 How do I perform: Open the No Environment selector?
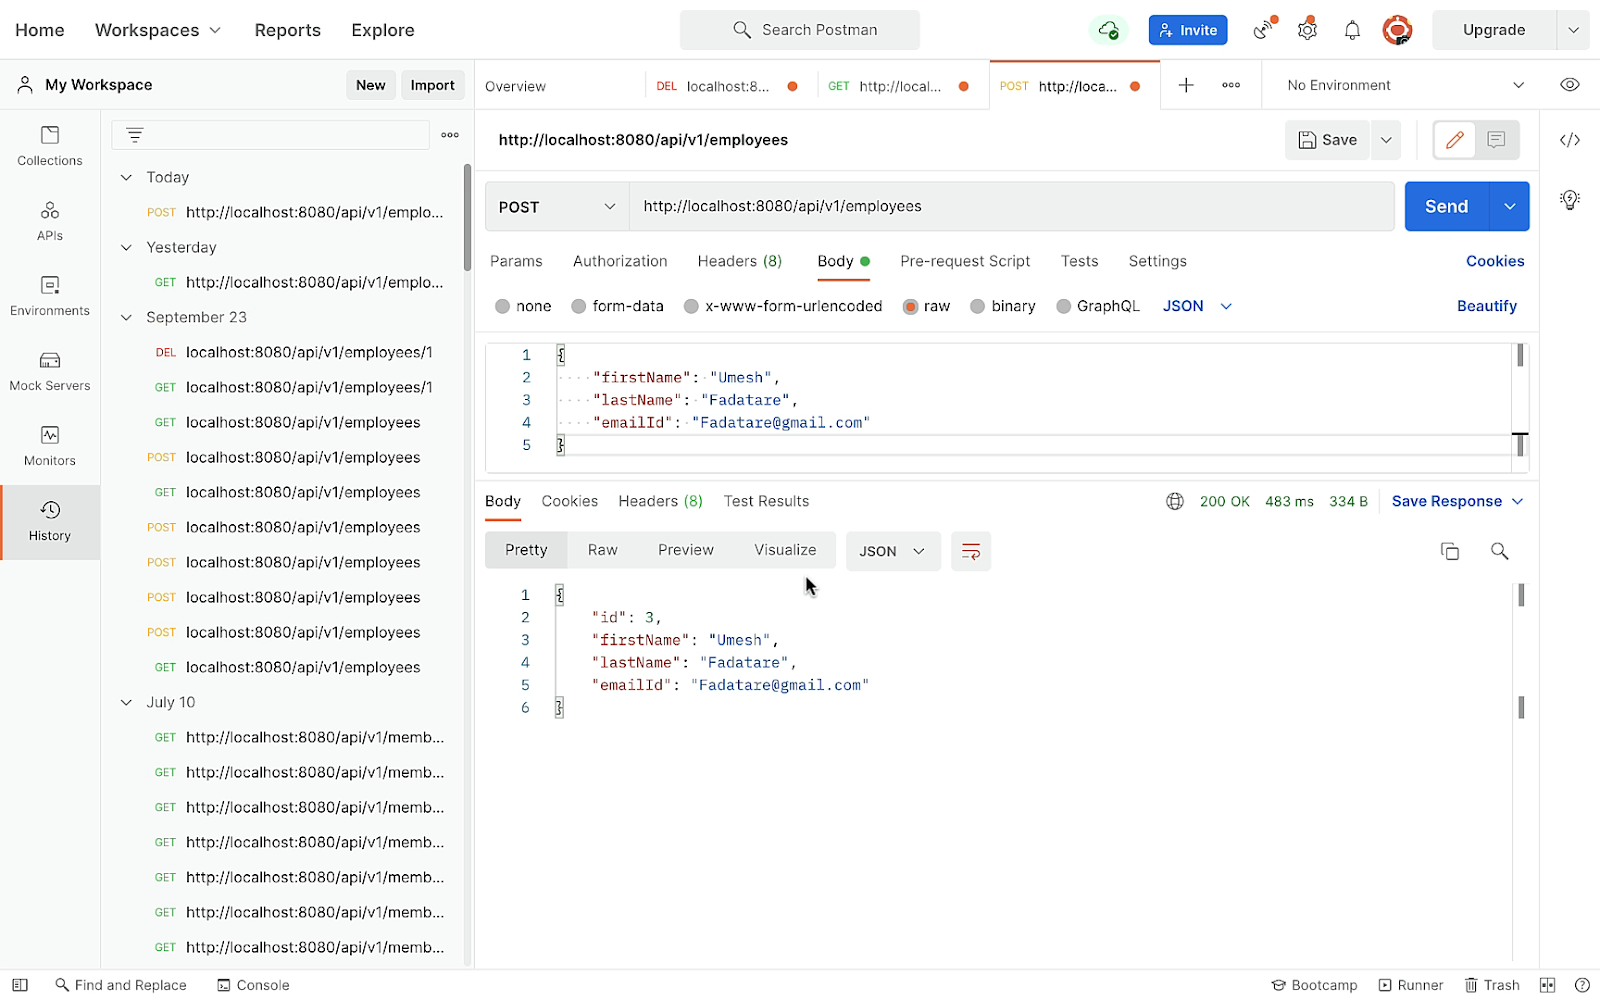click(1404, 85)
